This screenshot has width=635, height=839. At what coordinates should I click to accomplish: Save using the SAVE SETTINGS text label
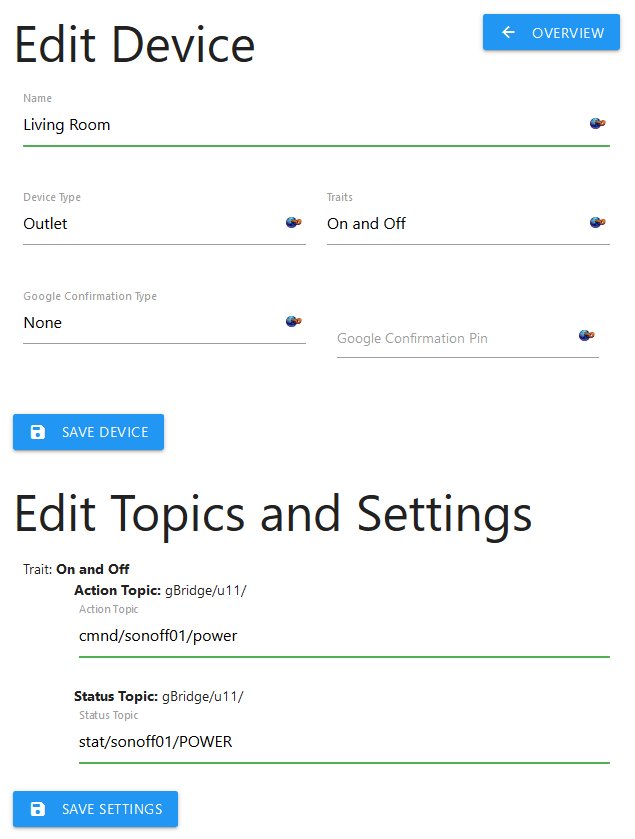tap(112, 809)
